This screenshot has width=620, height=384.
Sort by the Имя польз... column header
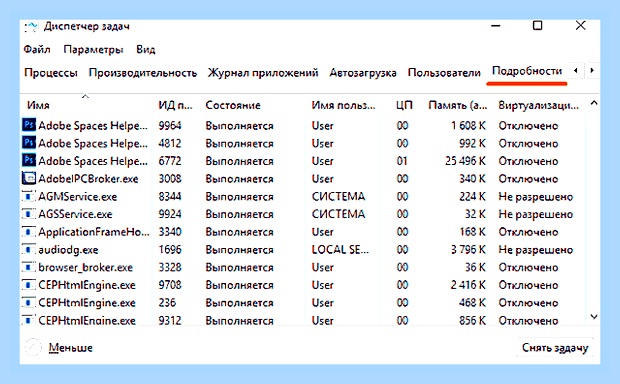(x=343, y=105)
